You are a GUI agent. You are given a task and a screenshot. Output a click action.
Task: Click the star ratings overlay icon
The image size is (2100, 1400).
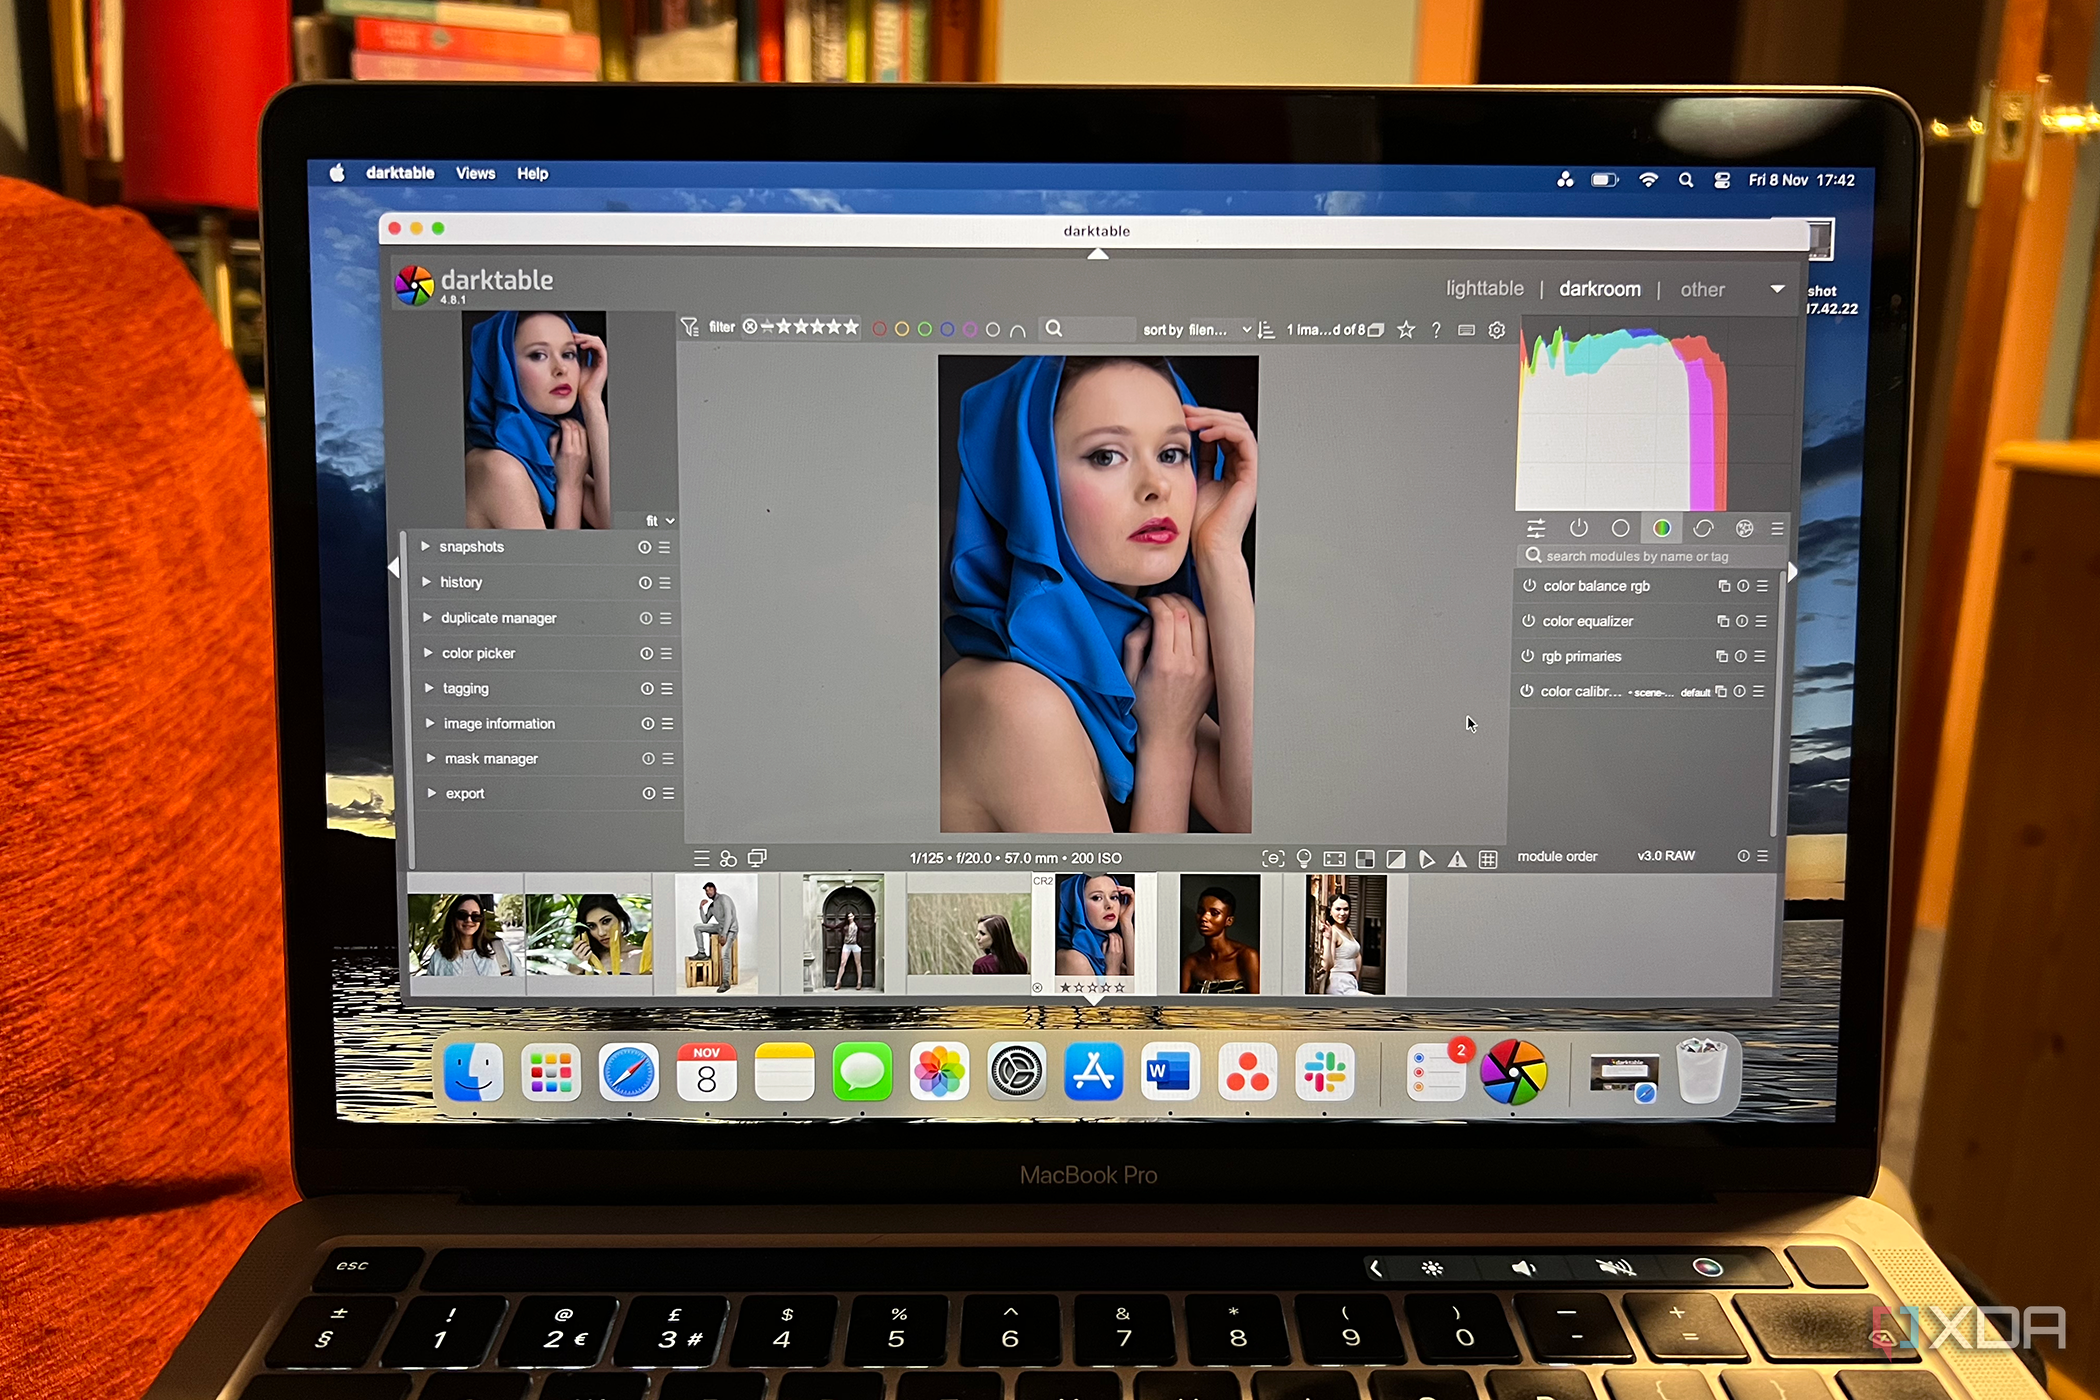click(x=1406, y=330)
